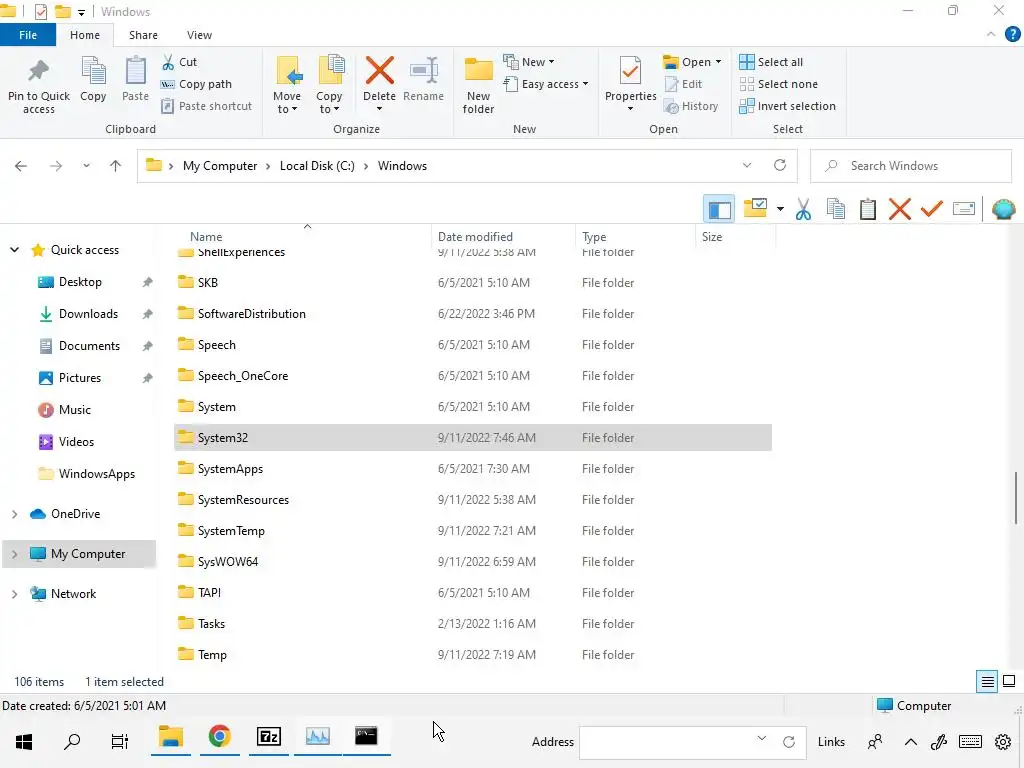Click the file list vertical scrollbar
1024x768 pixels.
(x=1016, y=498)
